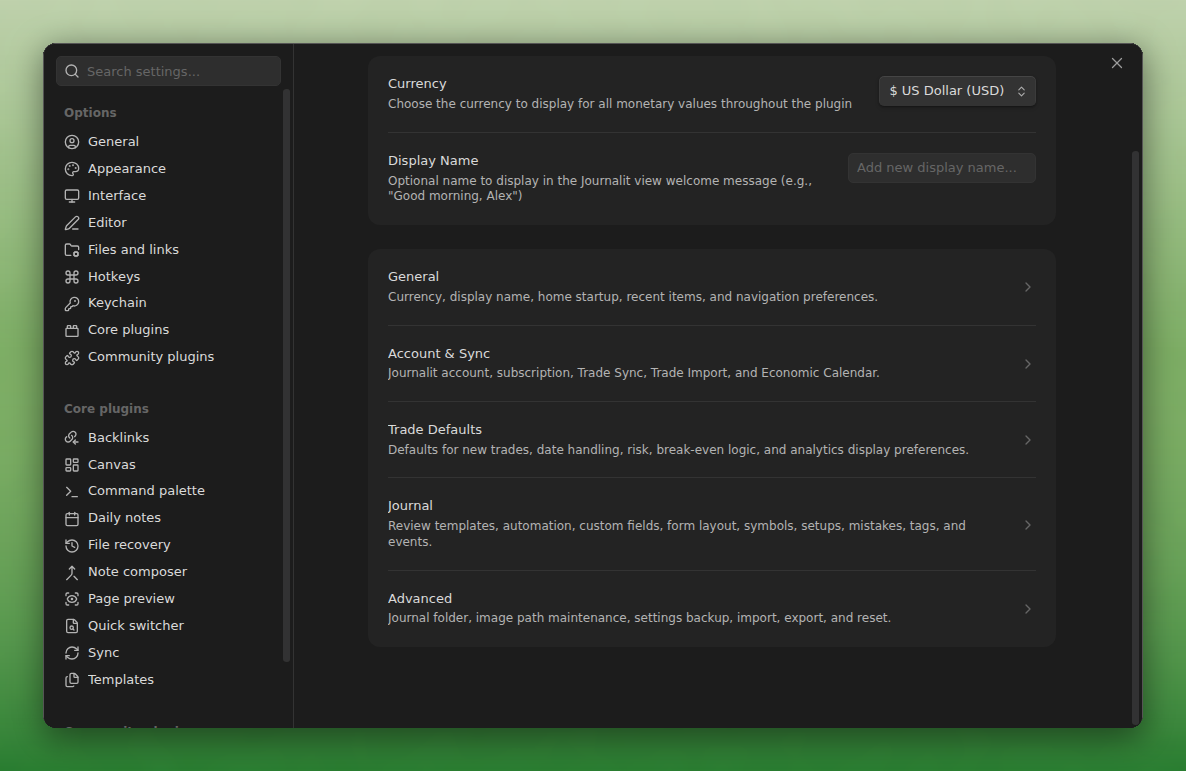1186x771 pixels.
Task: Click the Canvas grid icon
Action: 72,465
